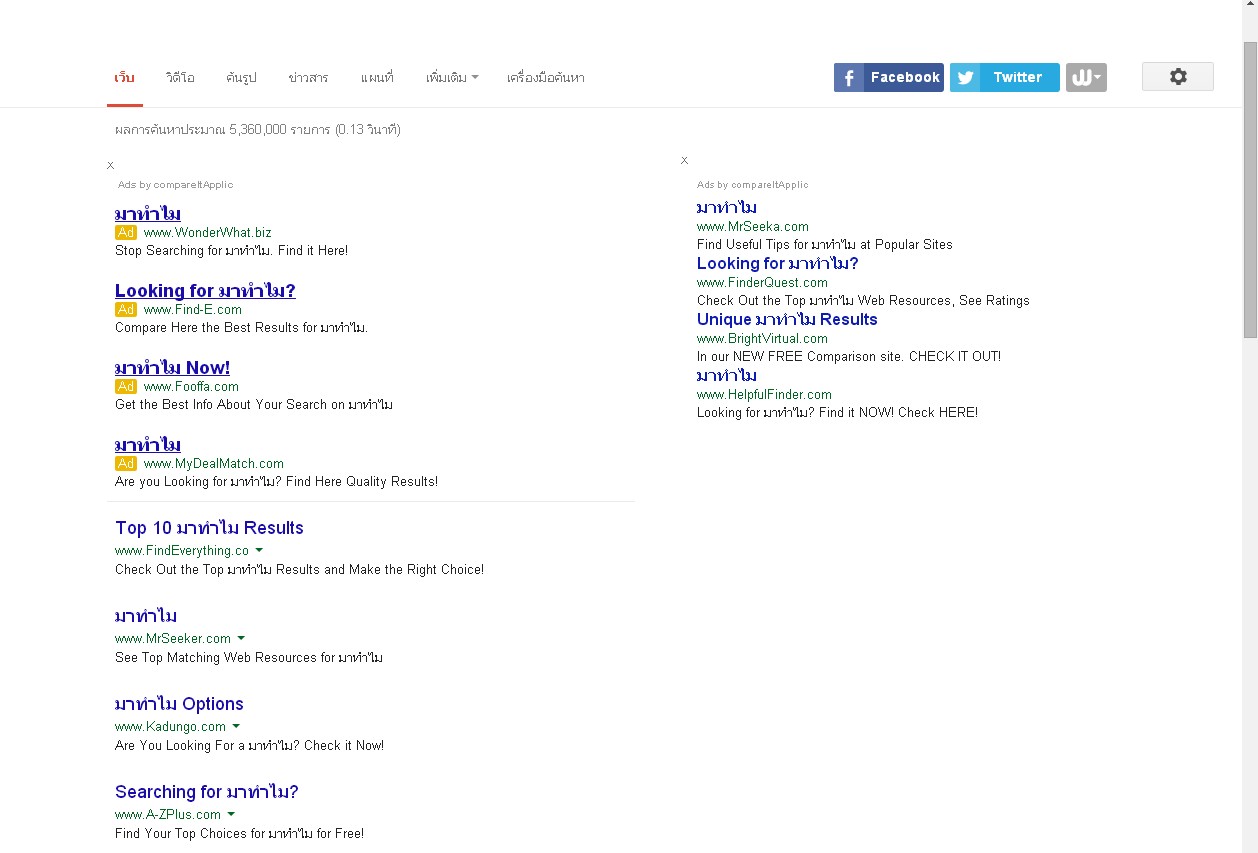Screen dimensions: 1258x853
Task: Open the gray share-more dropdown button
Action: tap(1086, 77)
